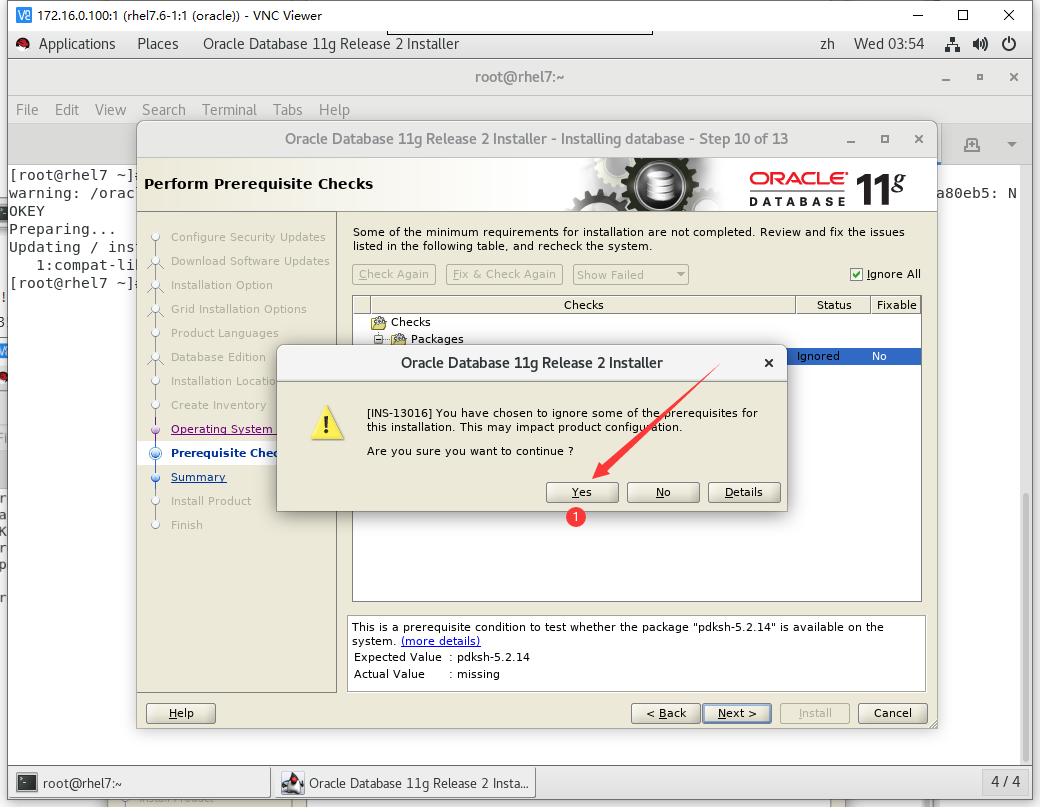Click the Checks folder icon
Screen dimensions: 1040x807
coord(379,322)
